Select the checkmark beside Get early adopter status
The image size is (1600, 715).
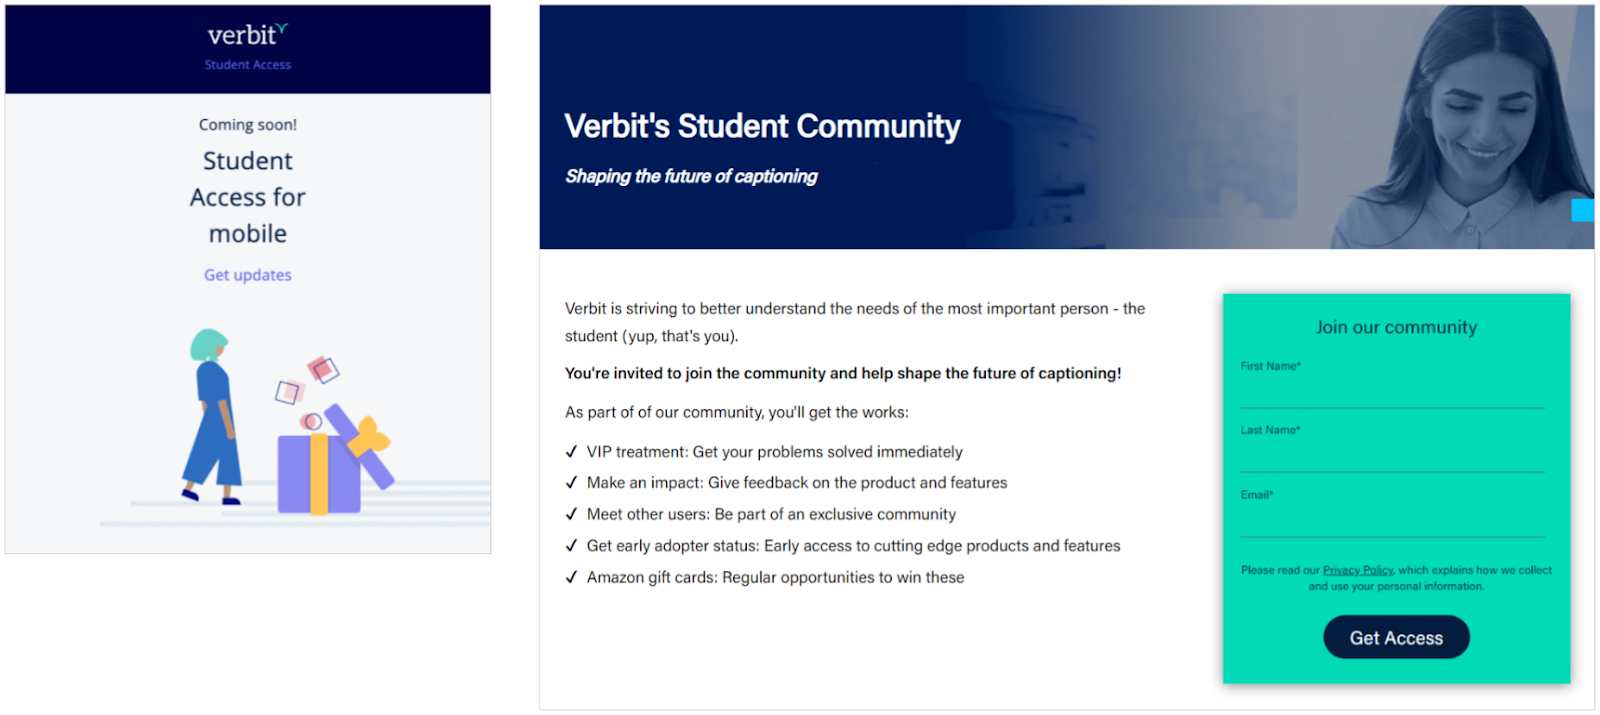tap(571, 545)
